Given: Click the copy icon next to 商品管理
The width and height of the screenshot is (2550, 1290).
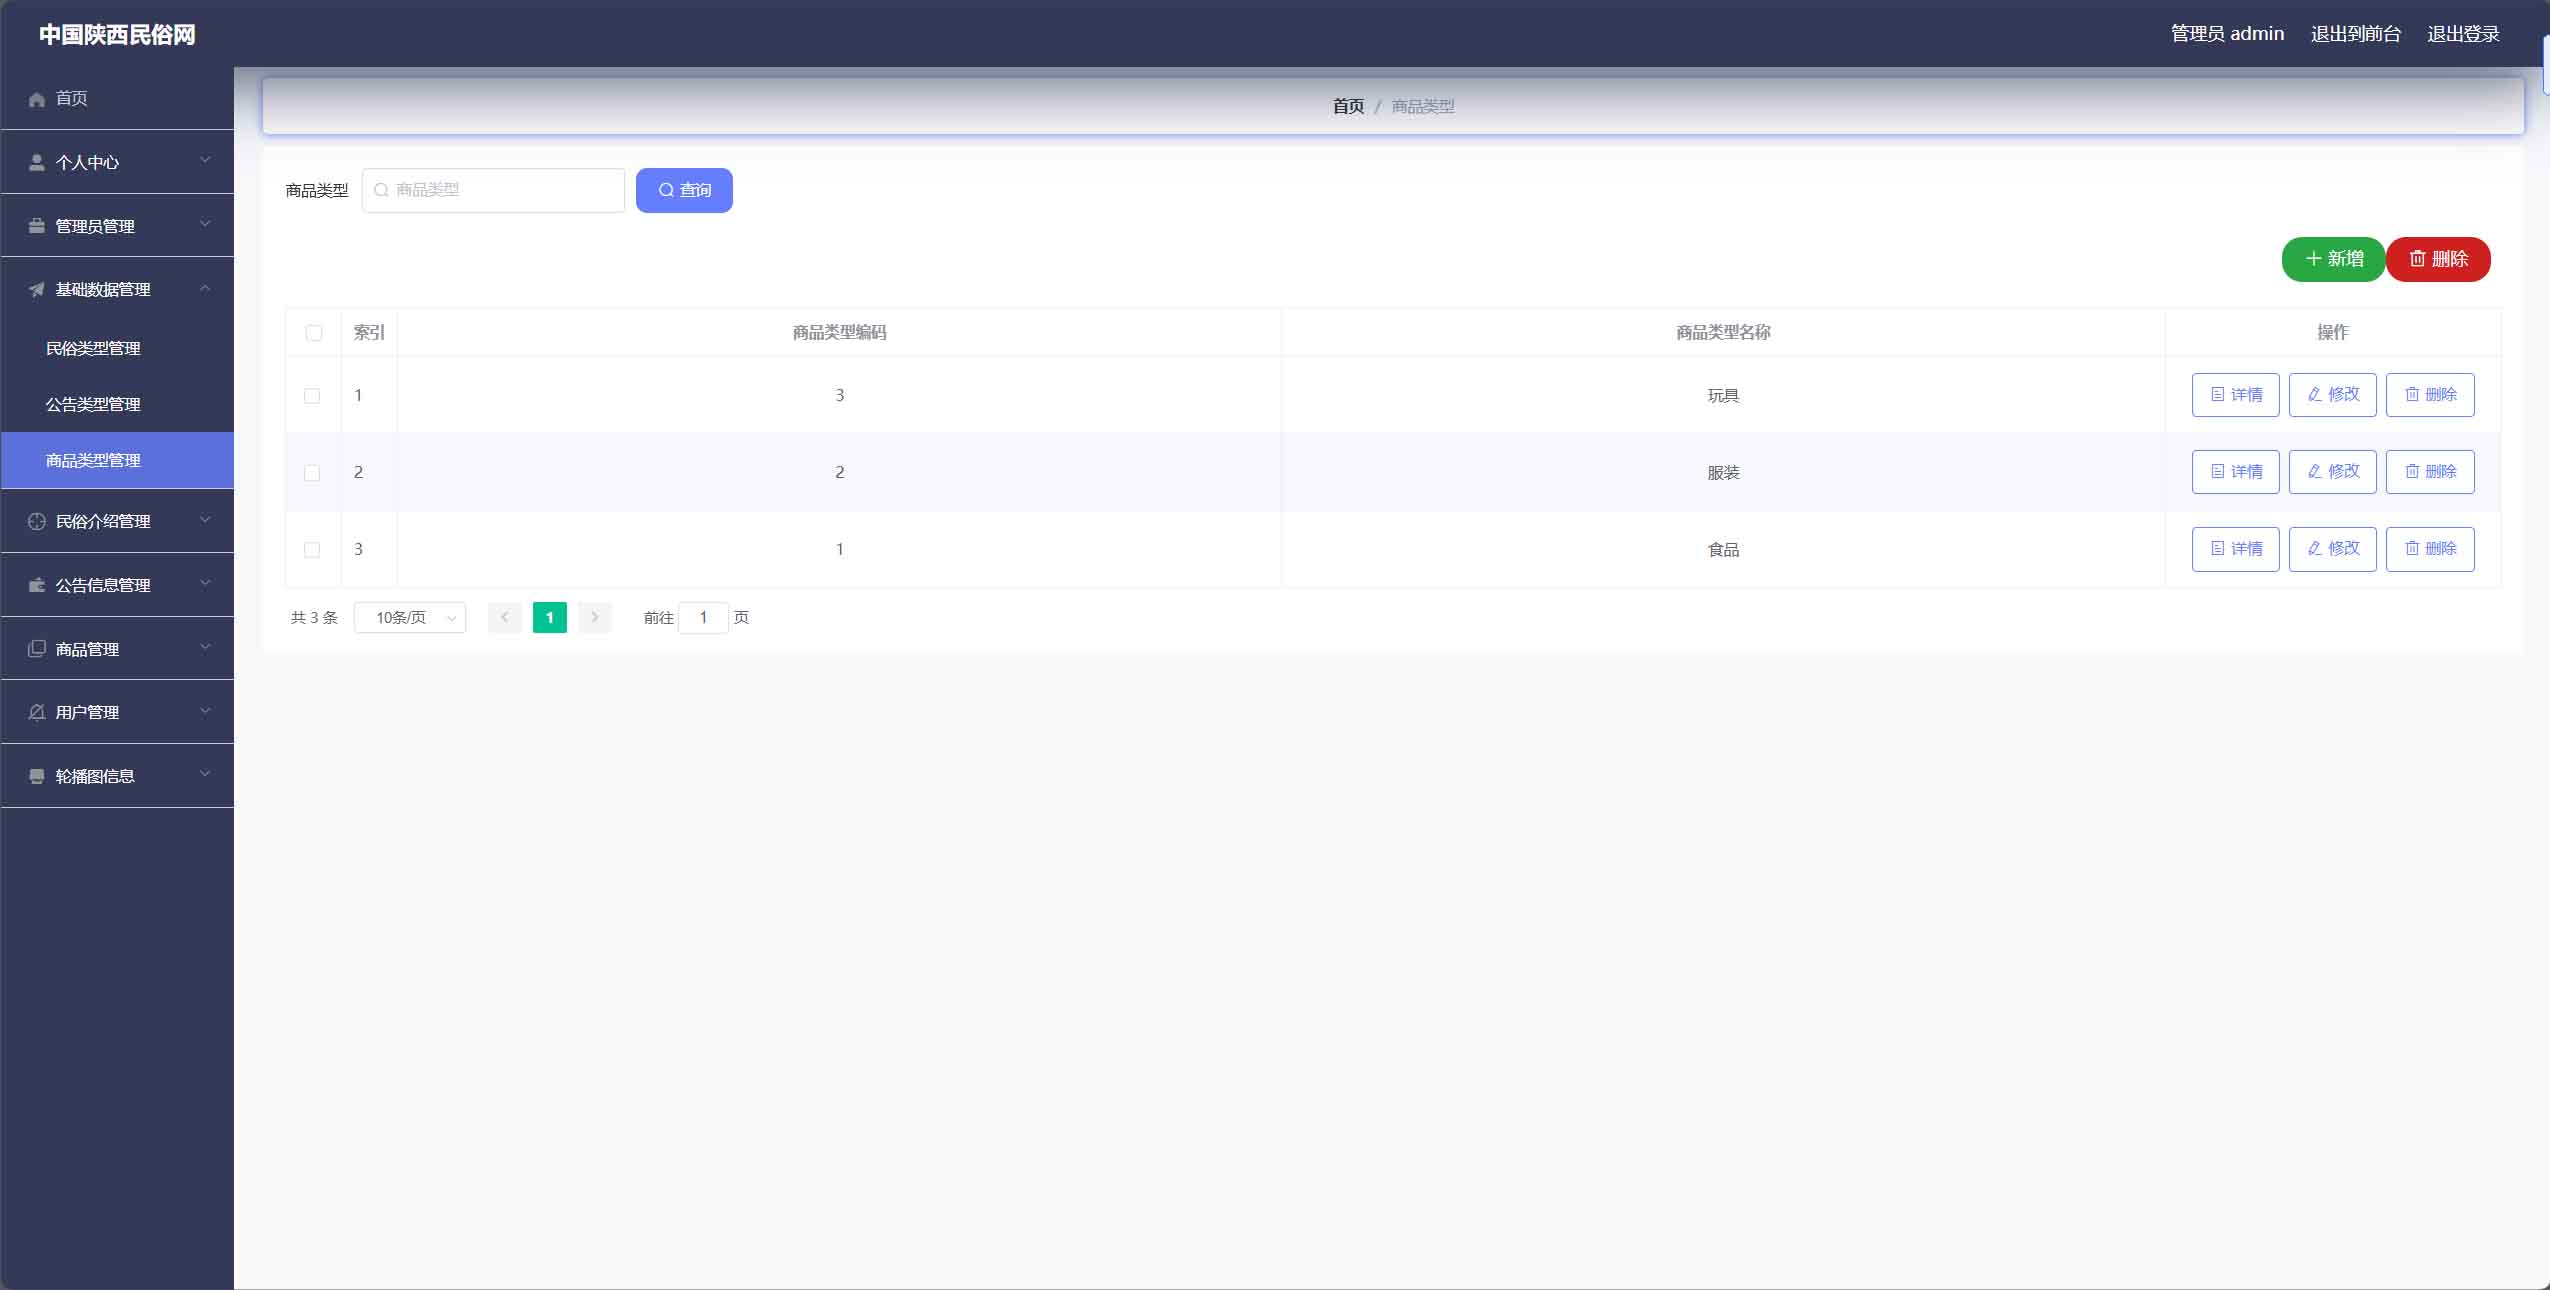Looking at the screenshot, I should click(37, 649).
